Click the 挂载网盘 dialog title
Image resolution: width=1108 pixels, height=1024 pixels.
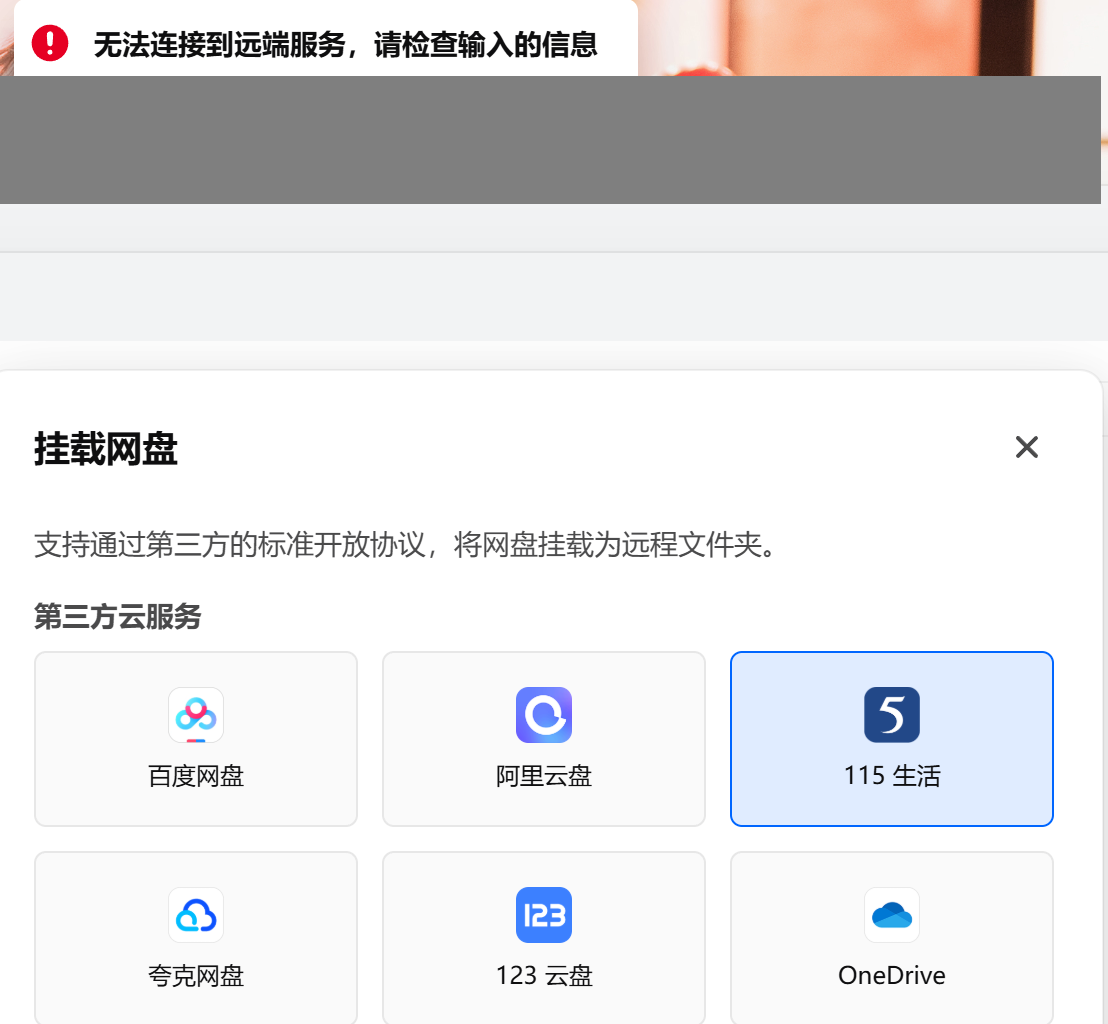(106, 449)
